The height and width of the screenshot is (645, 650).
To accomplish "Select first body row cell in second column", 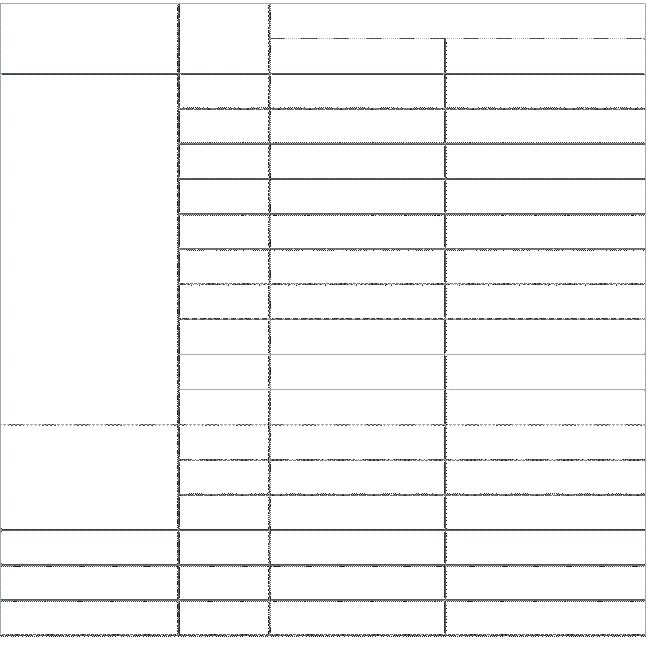I will (x=224, y=91).
